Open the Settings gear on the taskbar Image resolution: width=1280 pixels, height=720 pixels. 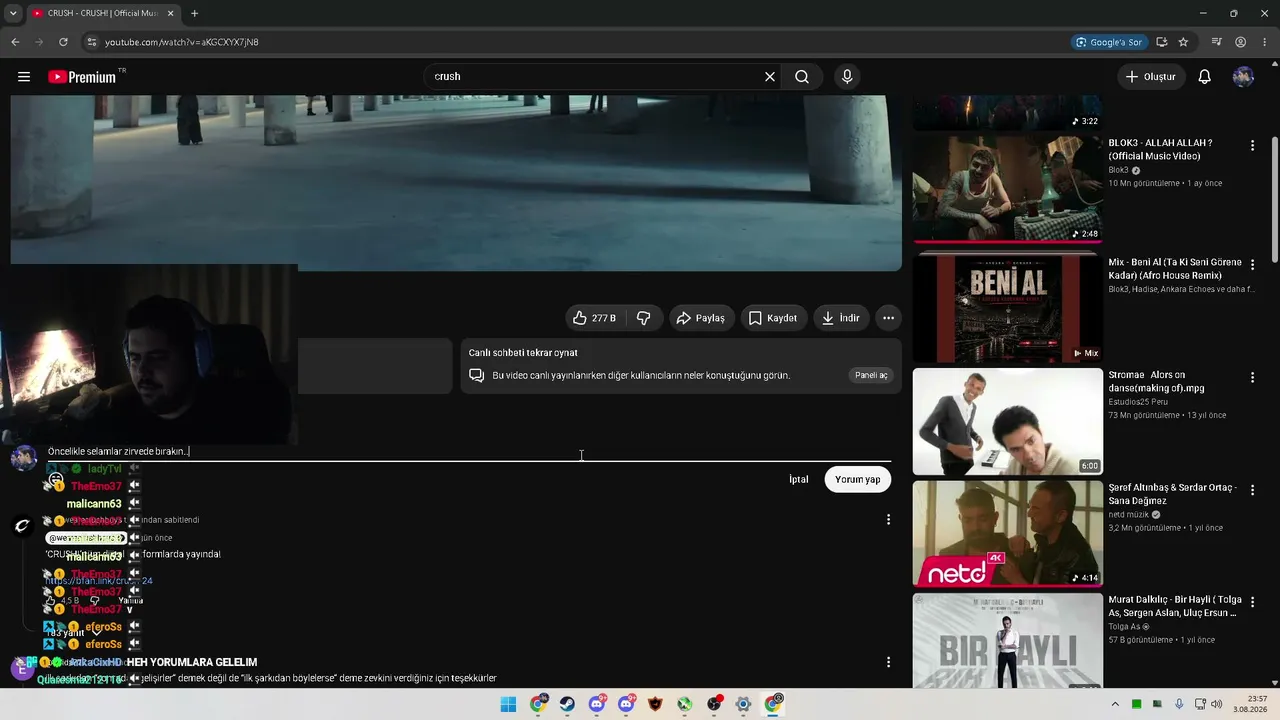pos(743,704)
